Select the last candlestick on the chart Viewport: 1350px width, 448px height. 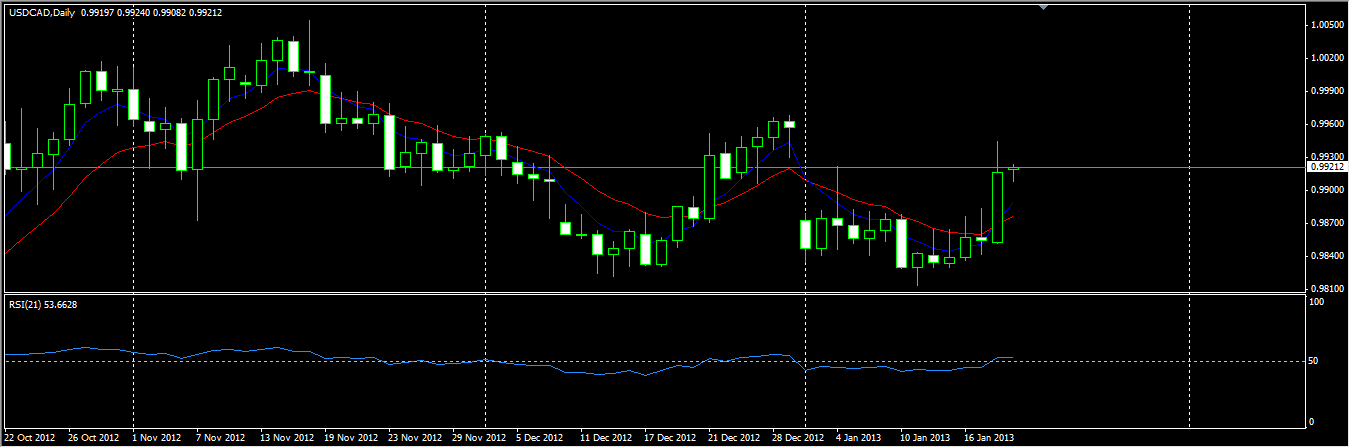(1013, 170)
